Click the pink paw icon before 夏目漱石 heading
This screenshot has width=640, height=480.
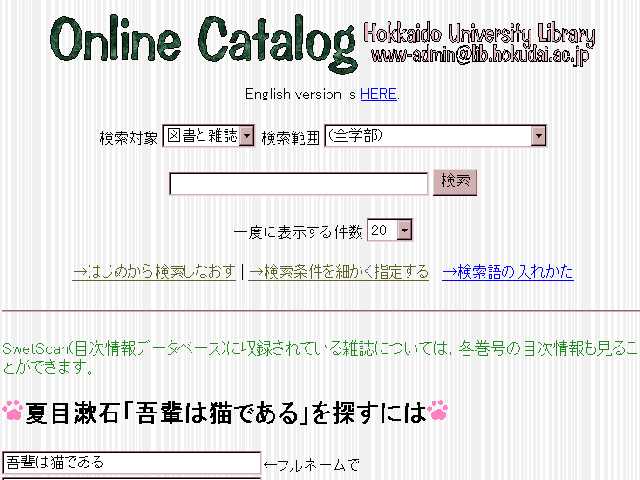pos(13,410)
